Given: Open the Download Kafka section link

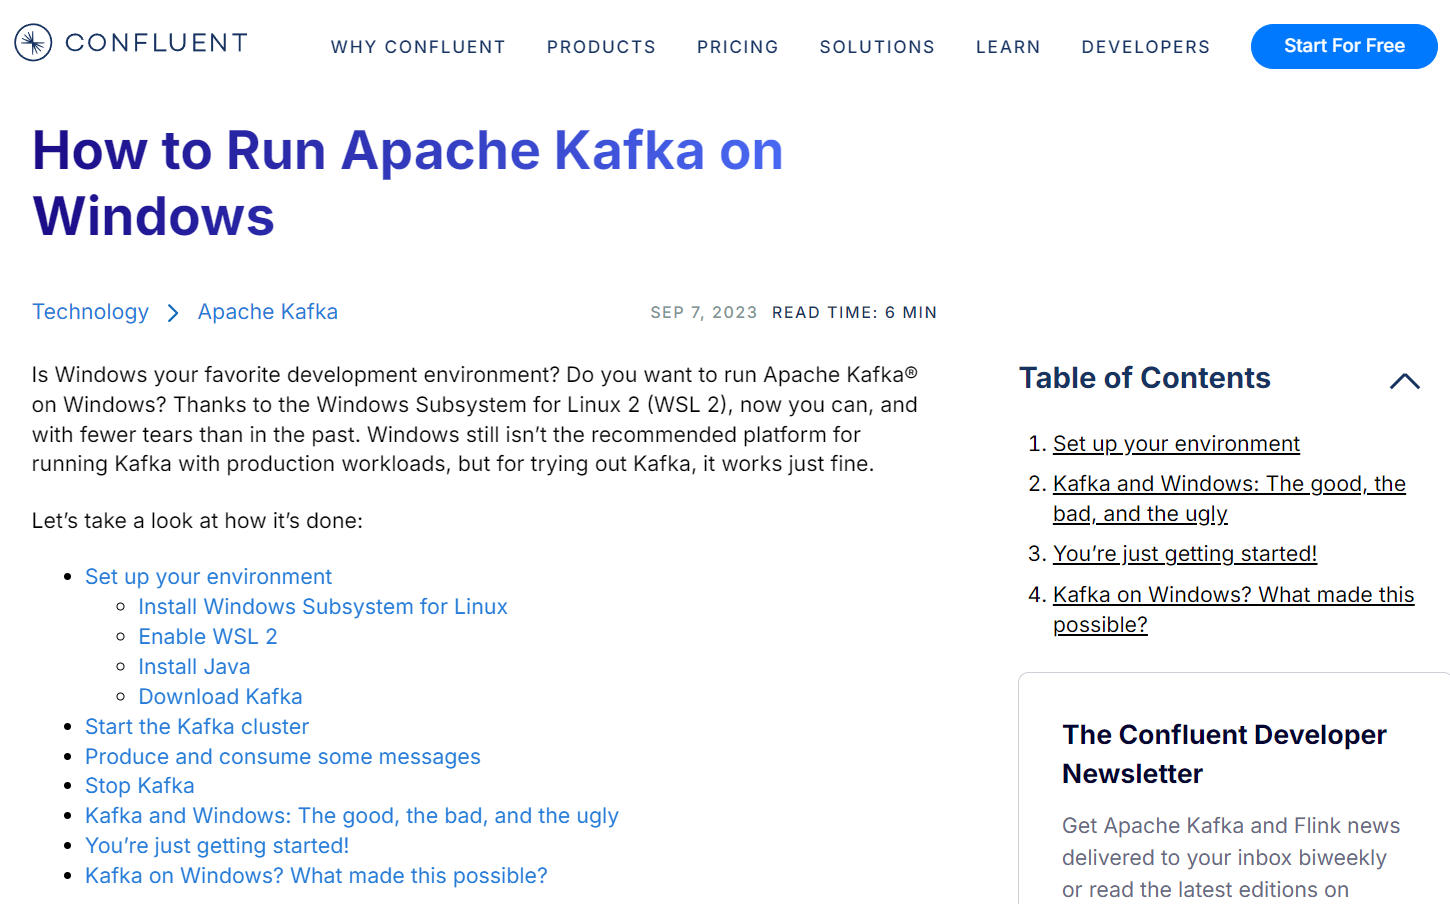Looking at the screenshot, I should click(x=220, y=697).
